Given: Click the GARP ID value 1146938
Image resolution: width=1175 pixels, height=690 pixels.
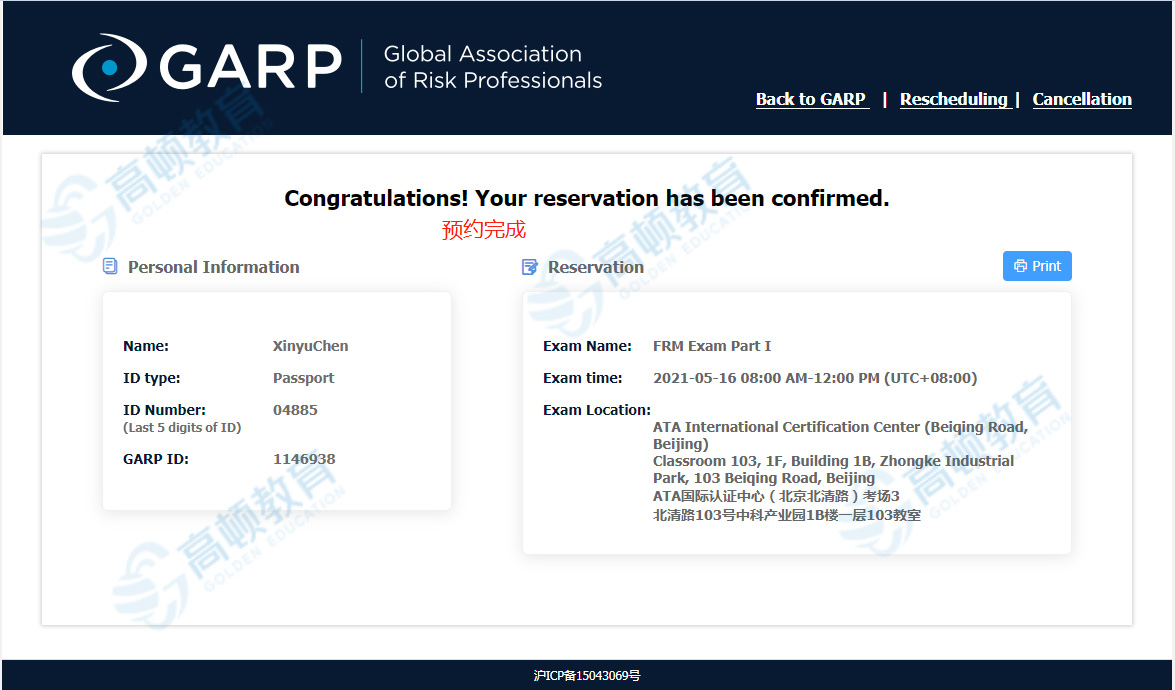Looking at the screenshot, I should coord(304,459).
